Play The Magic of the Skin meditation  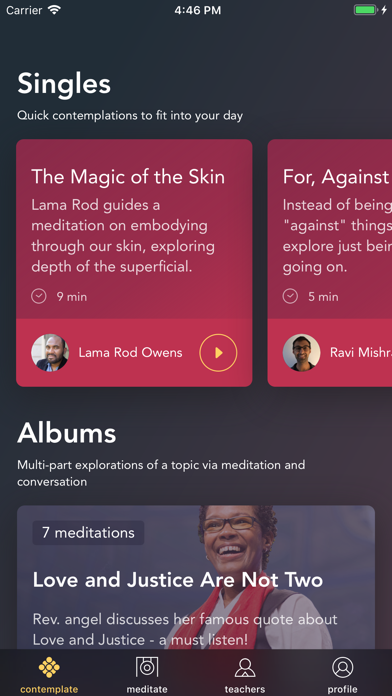[218, 353]
